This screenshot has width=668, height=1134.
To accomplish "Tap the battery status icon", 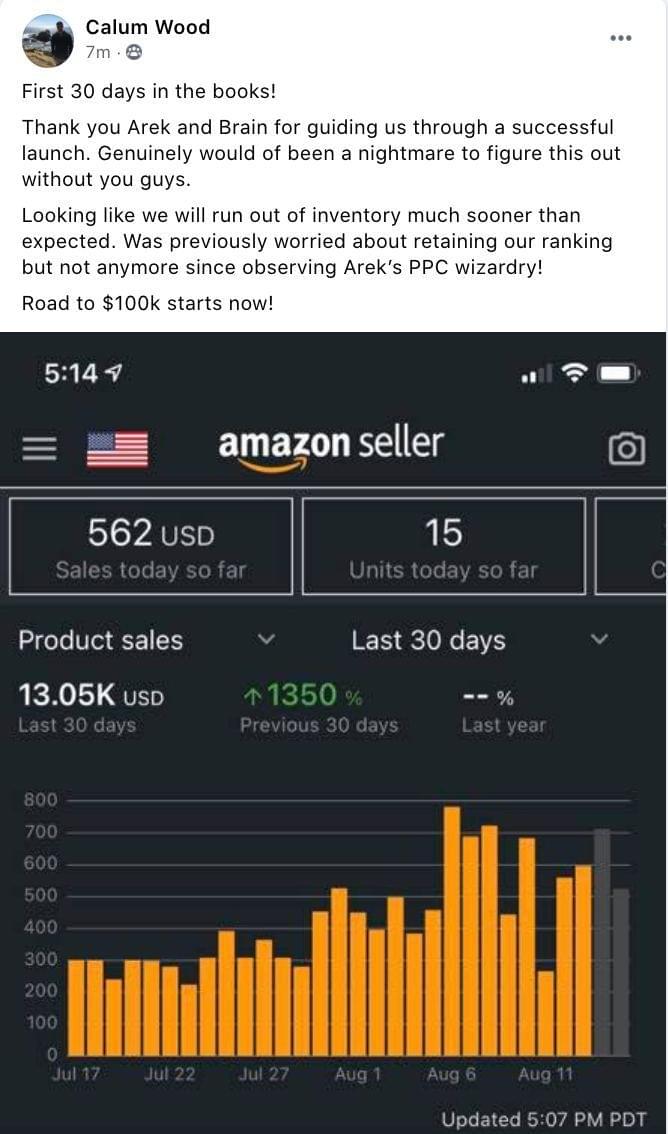I will 618,373.
